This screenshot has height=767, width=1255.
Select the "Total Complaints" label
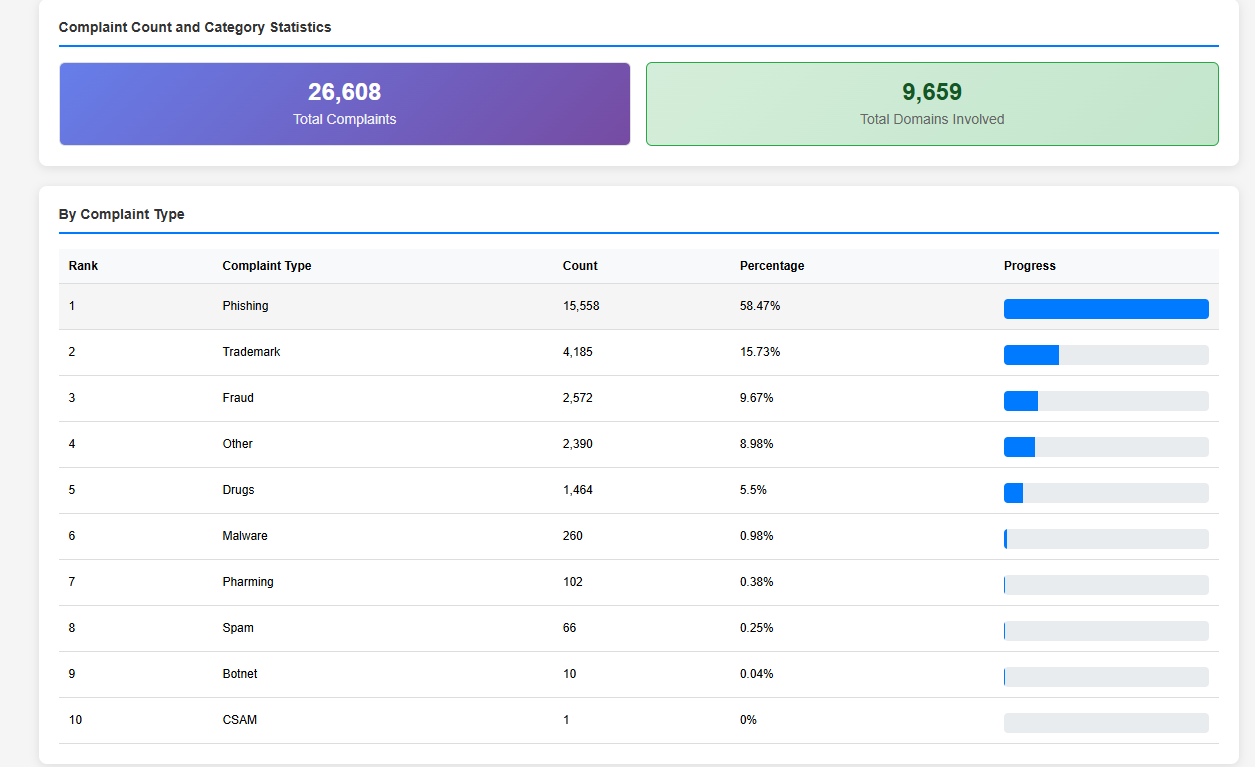pyautogui.click(x=345, y=119)
